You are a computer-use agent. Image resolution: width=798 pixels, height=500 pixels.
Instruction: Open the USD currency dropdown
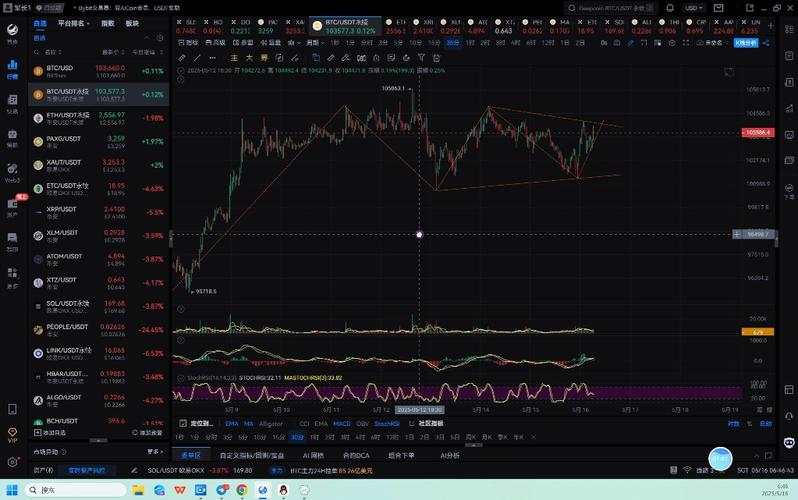click(692, 7)
